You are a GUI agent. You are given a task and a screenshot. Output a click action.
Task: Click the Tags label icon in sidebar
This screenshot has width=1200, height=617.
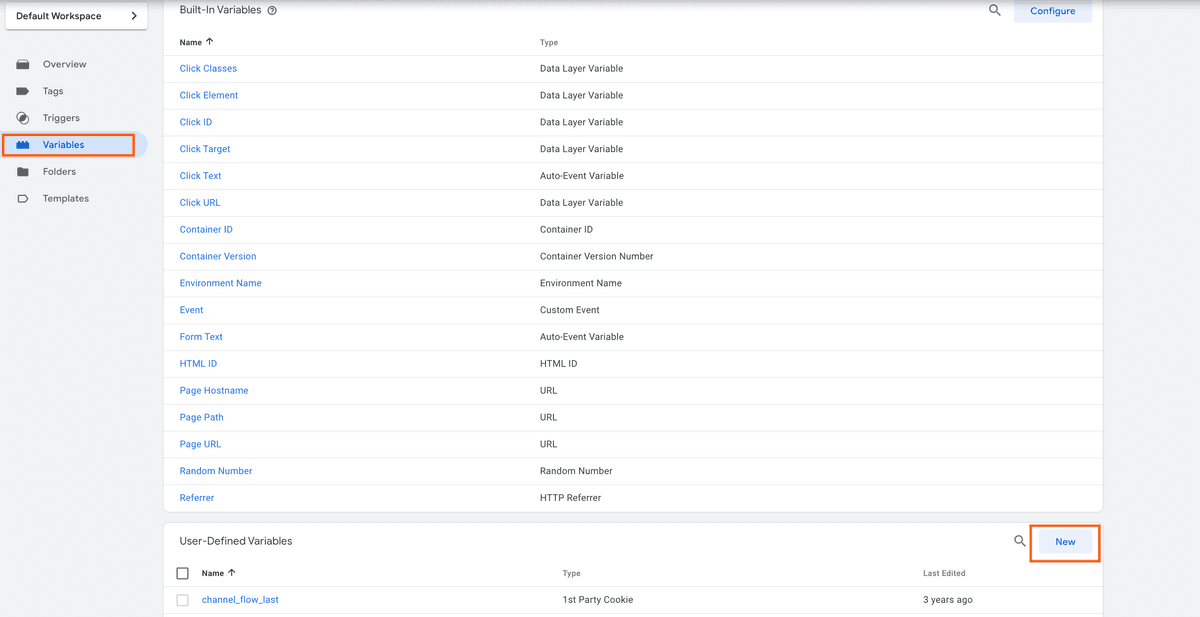pos(23,91)
